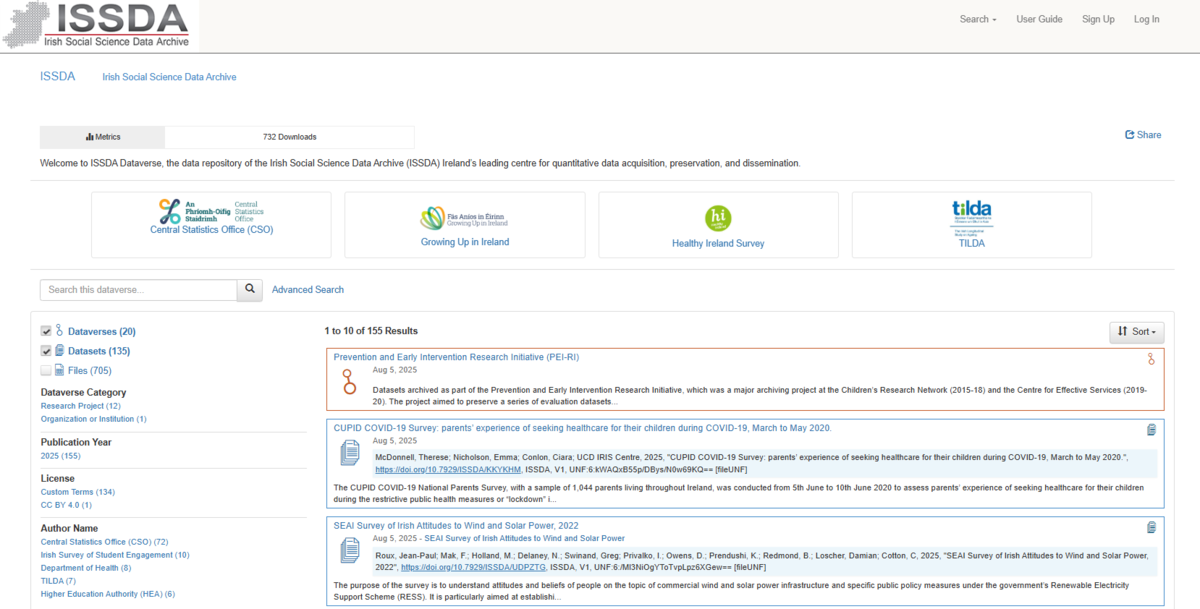Screen dimensions: 1200x609
Task: Click 'Irish Social Science Data Archive' subtitle text
Action: 169,77
